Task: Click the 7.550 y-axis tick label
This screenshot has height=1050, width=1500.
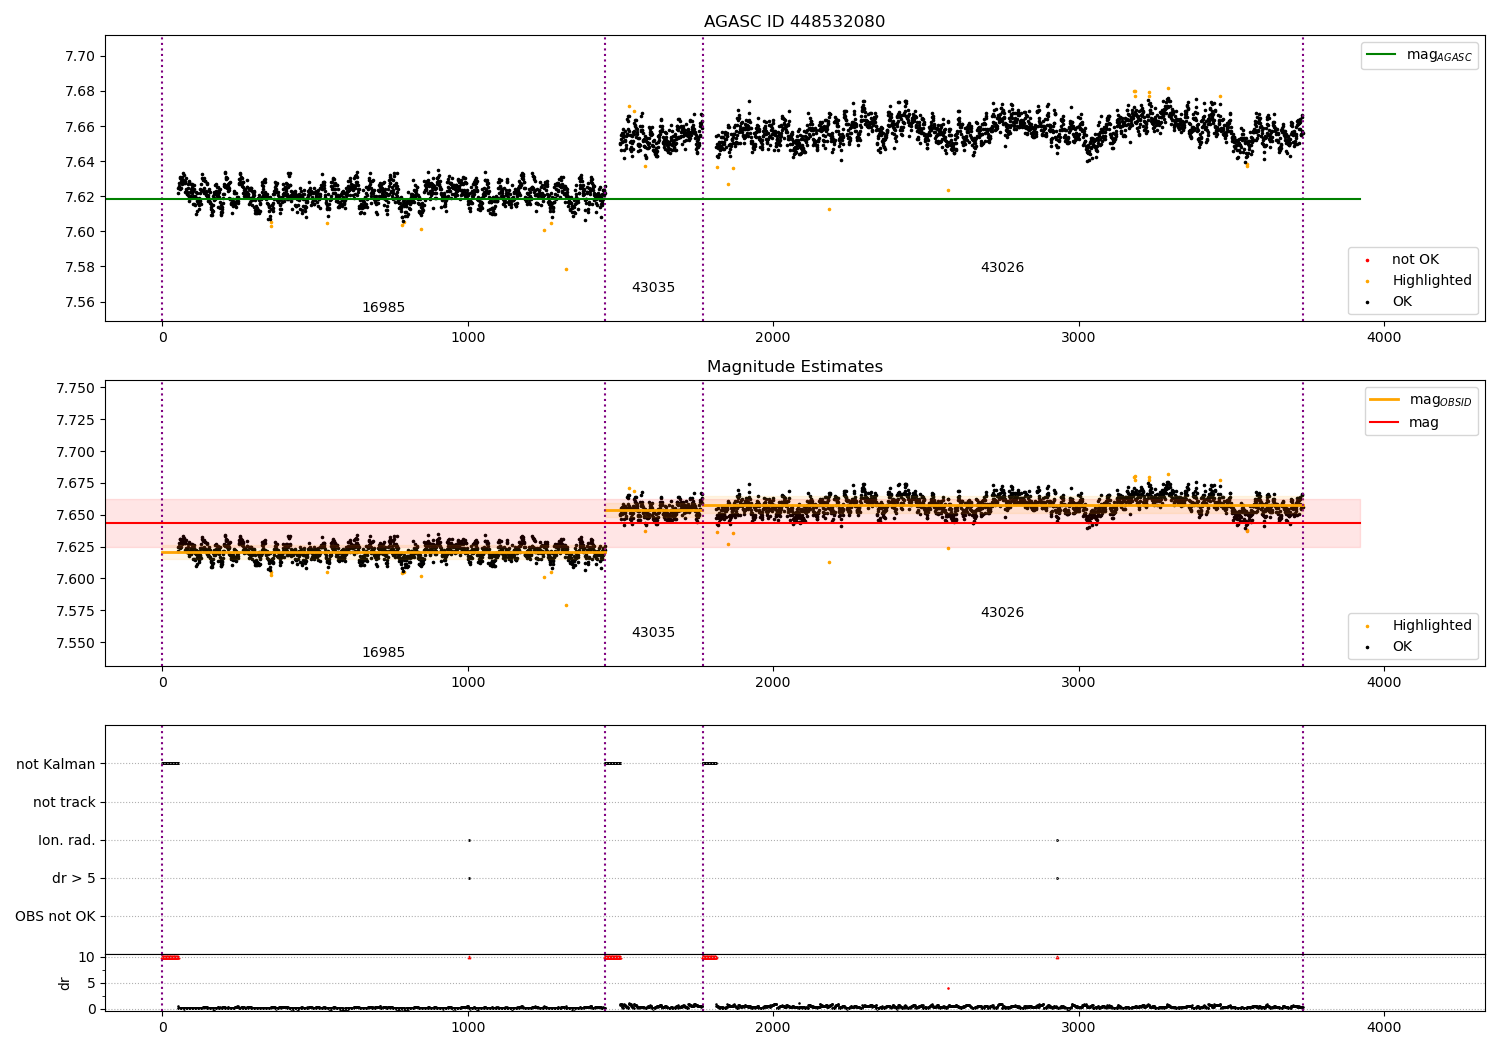Action: pos(76,643)
